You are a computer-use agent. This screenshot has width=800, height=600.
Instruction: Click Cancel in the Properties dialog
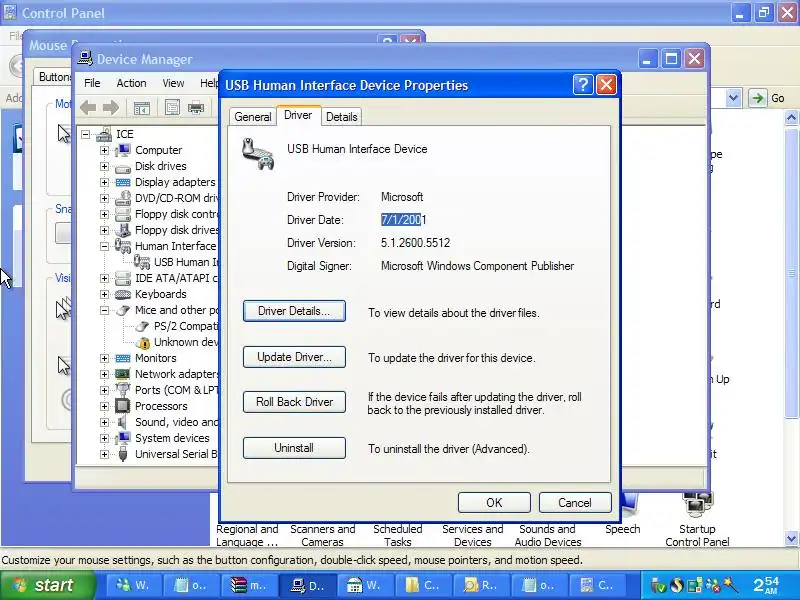(x=575, y=503)
